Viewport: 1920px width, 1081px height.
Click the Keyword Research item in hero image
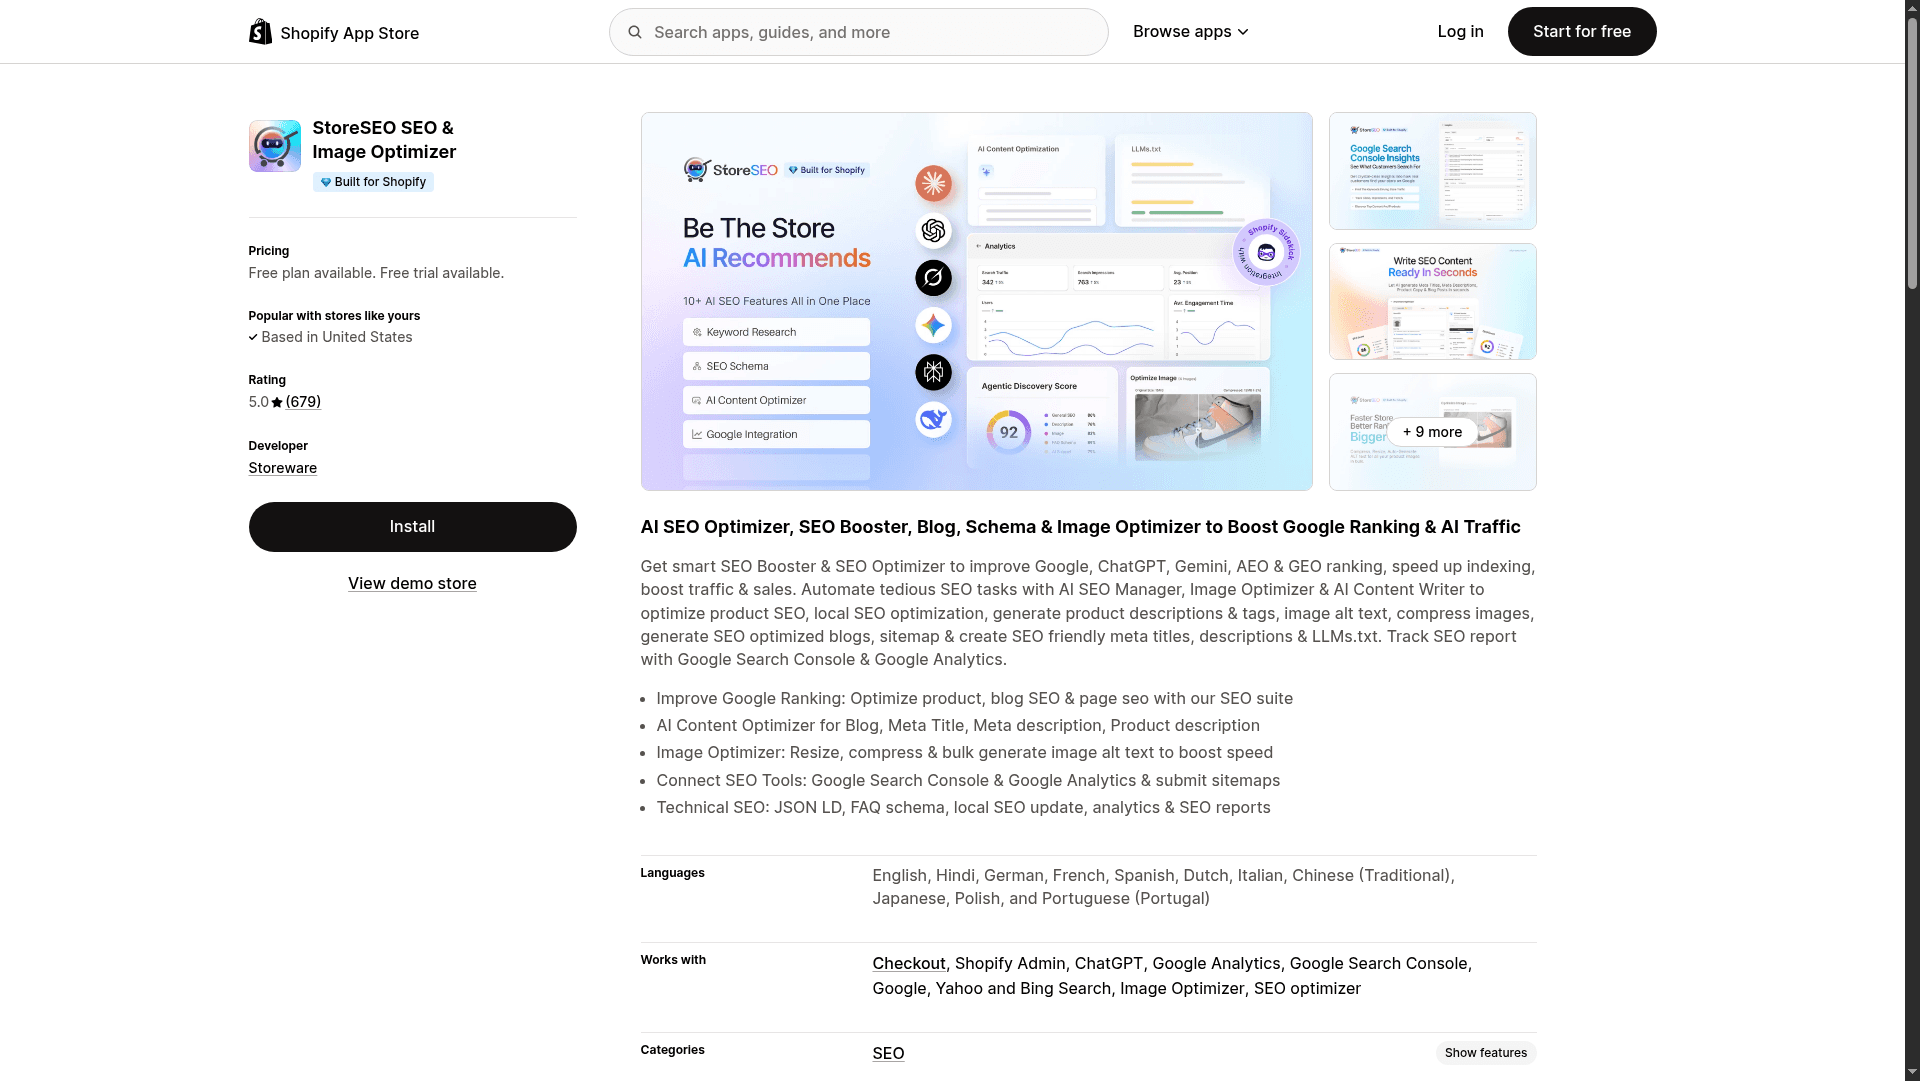coord(776,332)
